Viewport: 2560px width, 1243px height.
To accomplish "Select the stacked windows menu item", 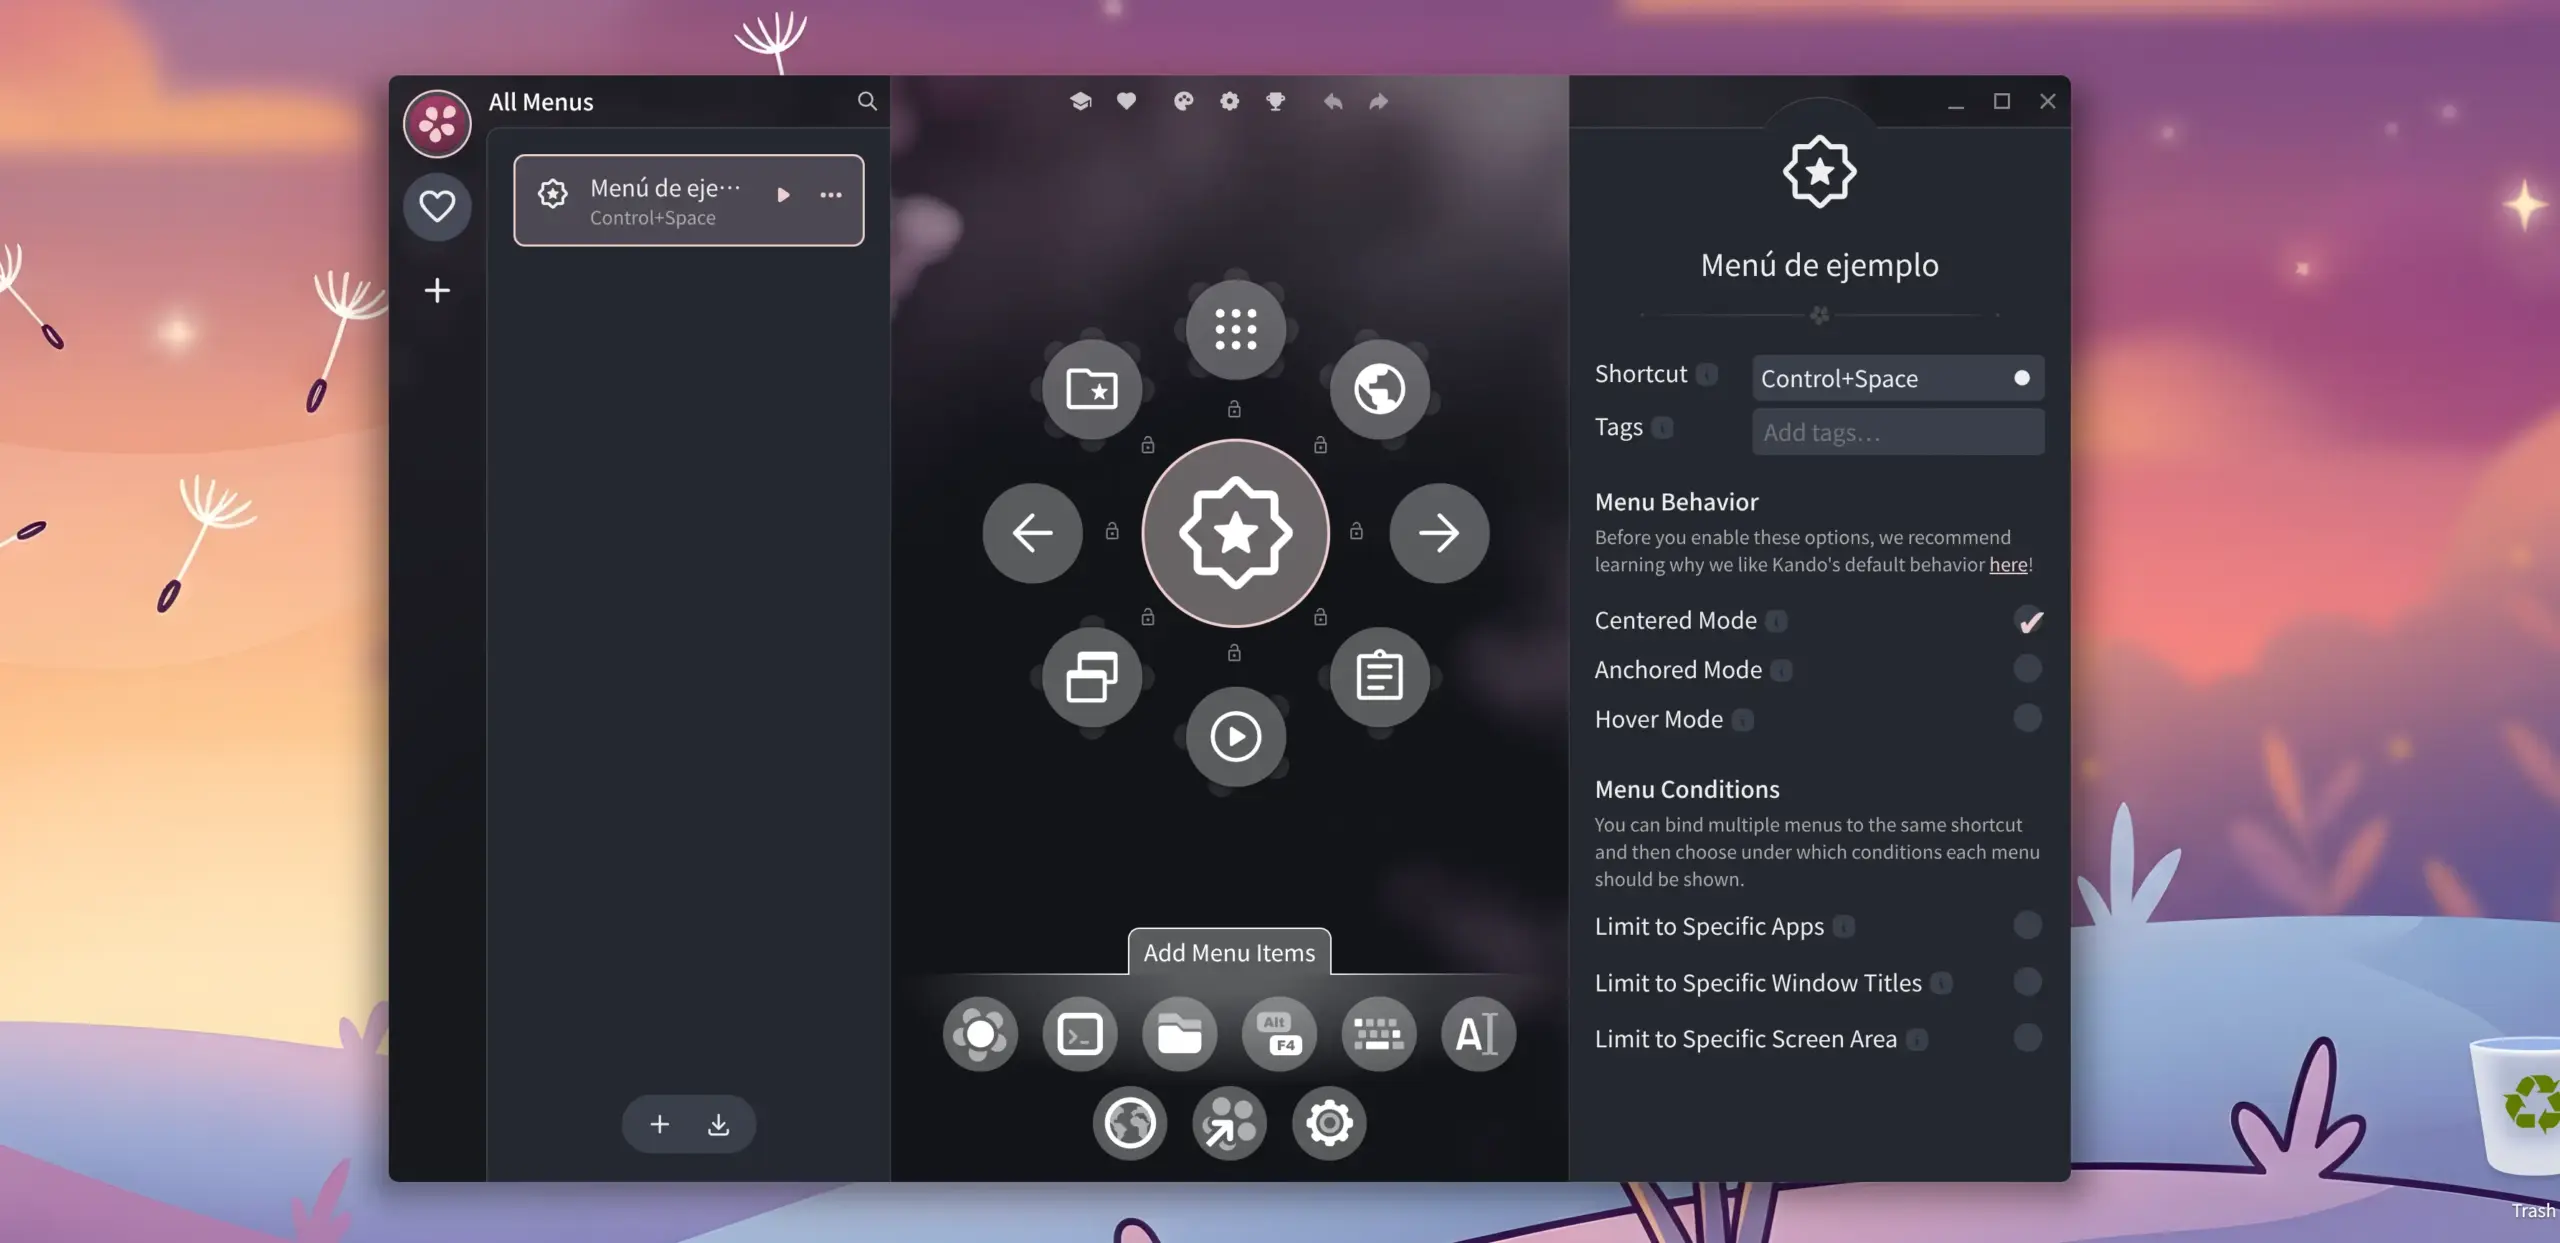I will (1092, 677).
